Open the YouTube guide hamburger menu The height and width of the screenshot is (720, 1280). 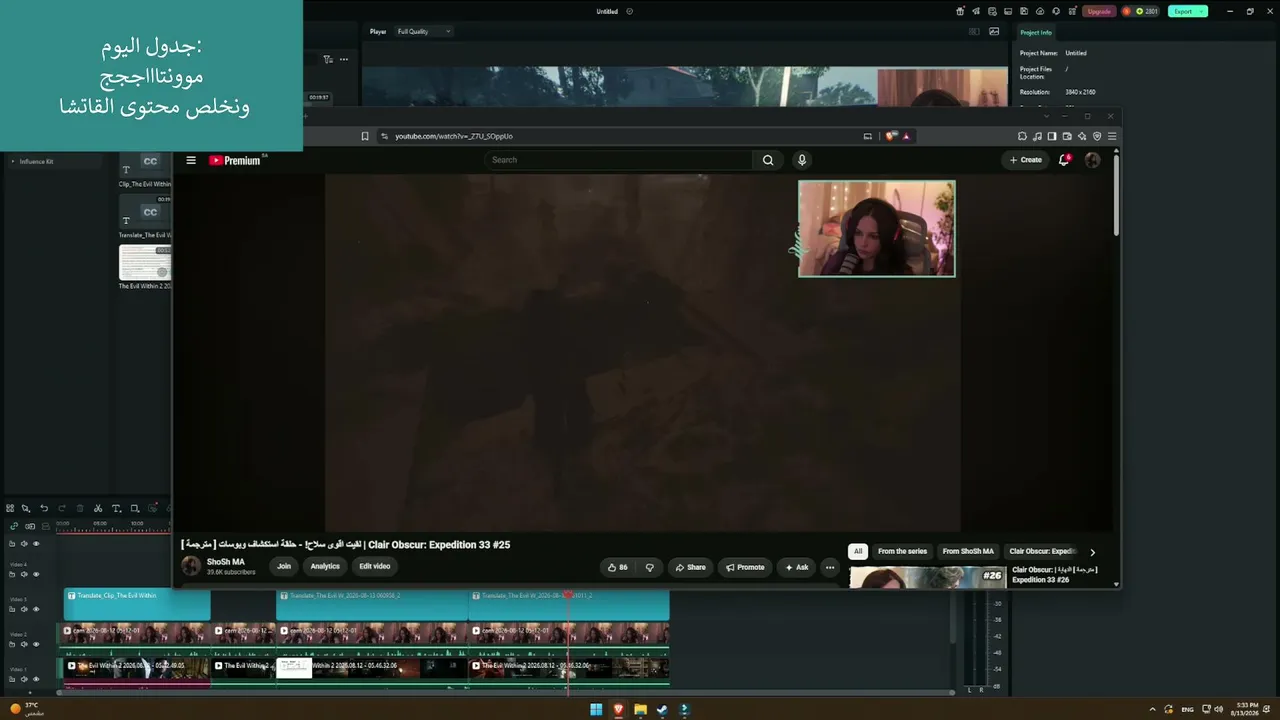191,160
